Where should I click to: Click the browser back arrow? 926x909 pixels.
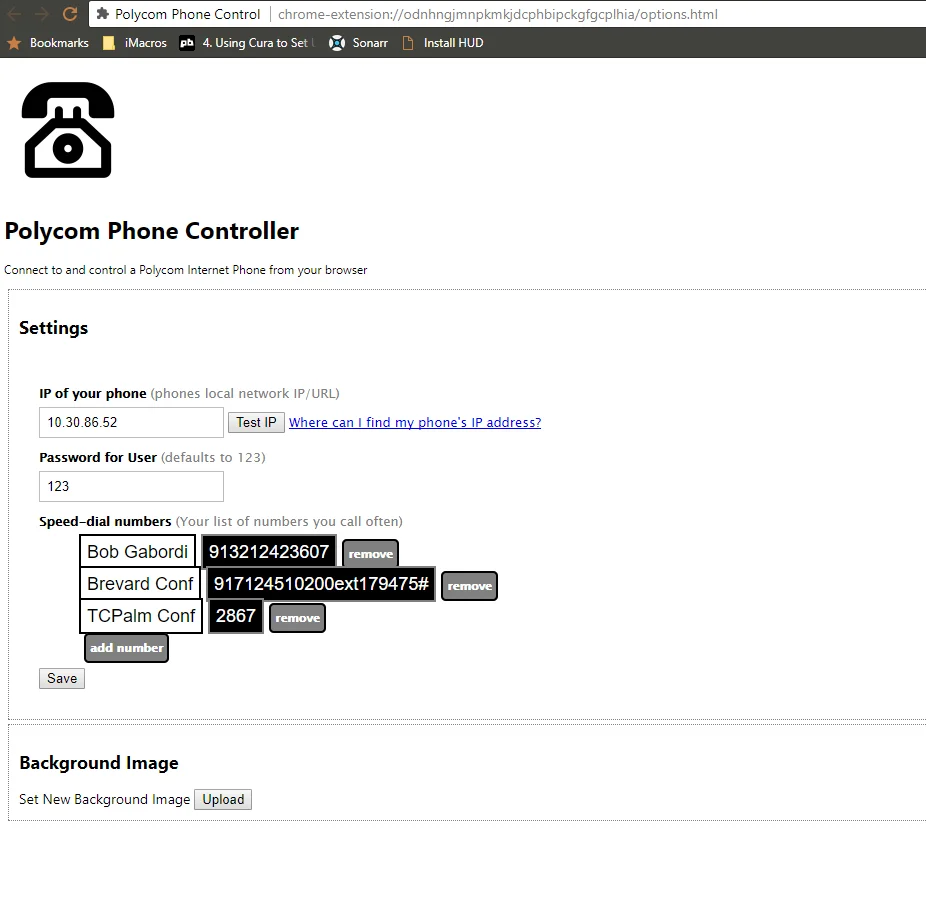[14, 14]
